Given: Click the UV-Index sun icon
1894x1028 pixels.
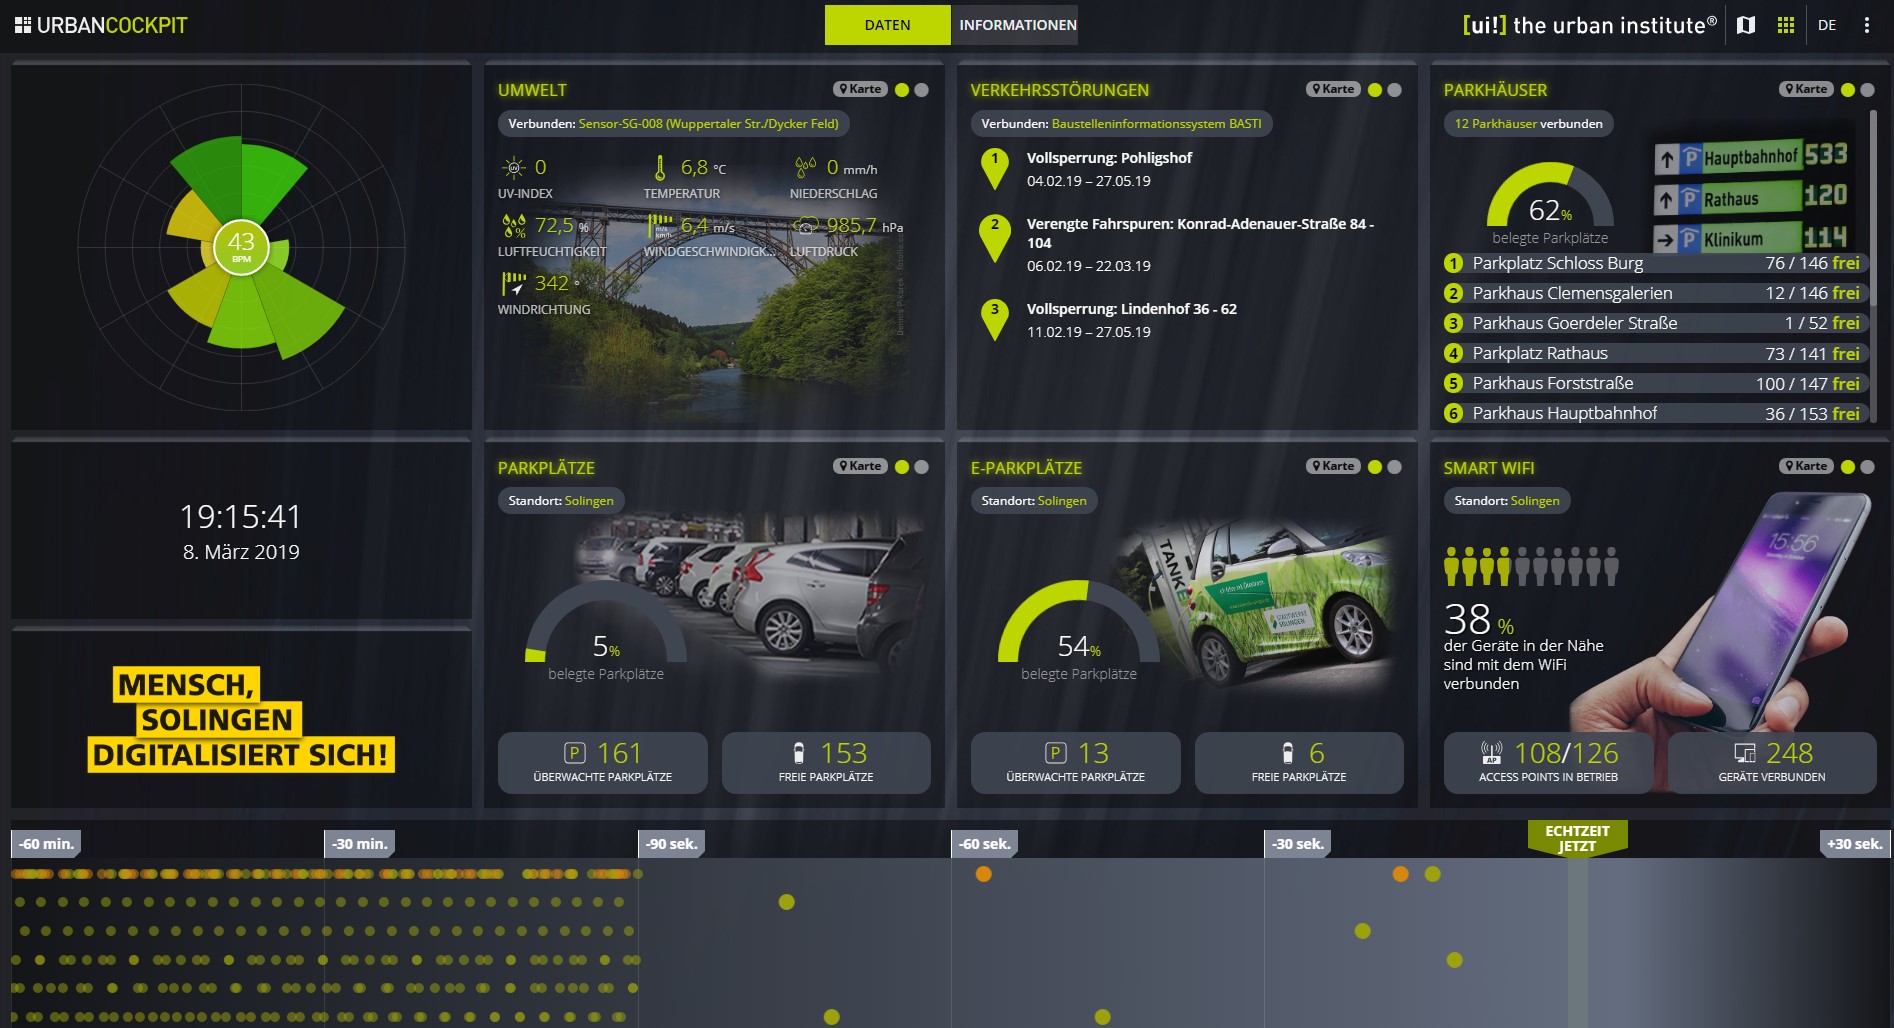Looking at the screenshot, I should [x=513, y=168].
